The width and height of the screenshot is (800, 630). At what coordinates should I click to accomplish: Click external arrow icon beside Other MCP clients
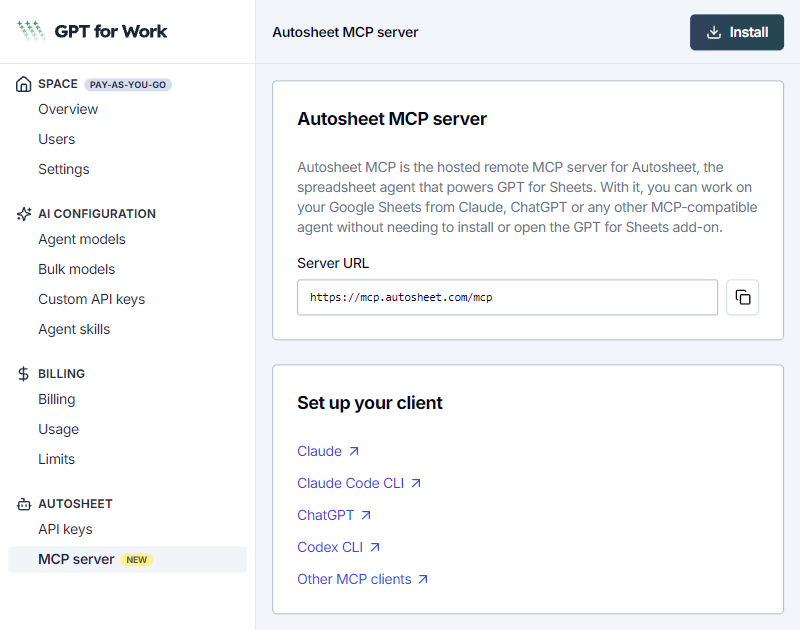click(x=423, y=579)
